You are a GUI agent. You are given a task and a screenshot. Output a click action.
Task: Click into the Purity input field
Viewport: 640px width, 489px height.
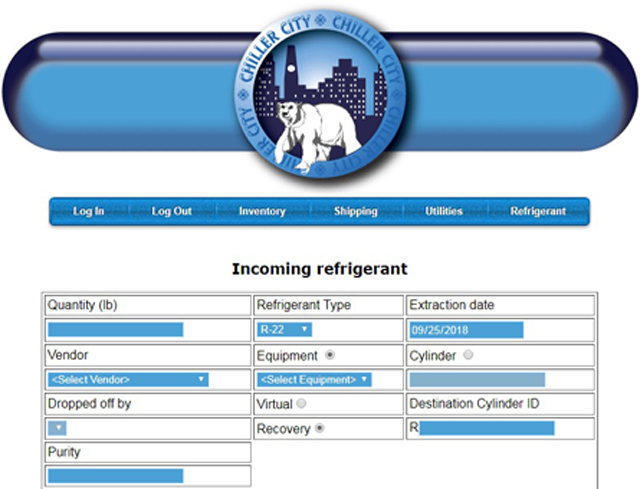click(116, 476)
